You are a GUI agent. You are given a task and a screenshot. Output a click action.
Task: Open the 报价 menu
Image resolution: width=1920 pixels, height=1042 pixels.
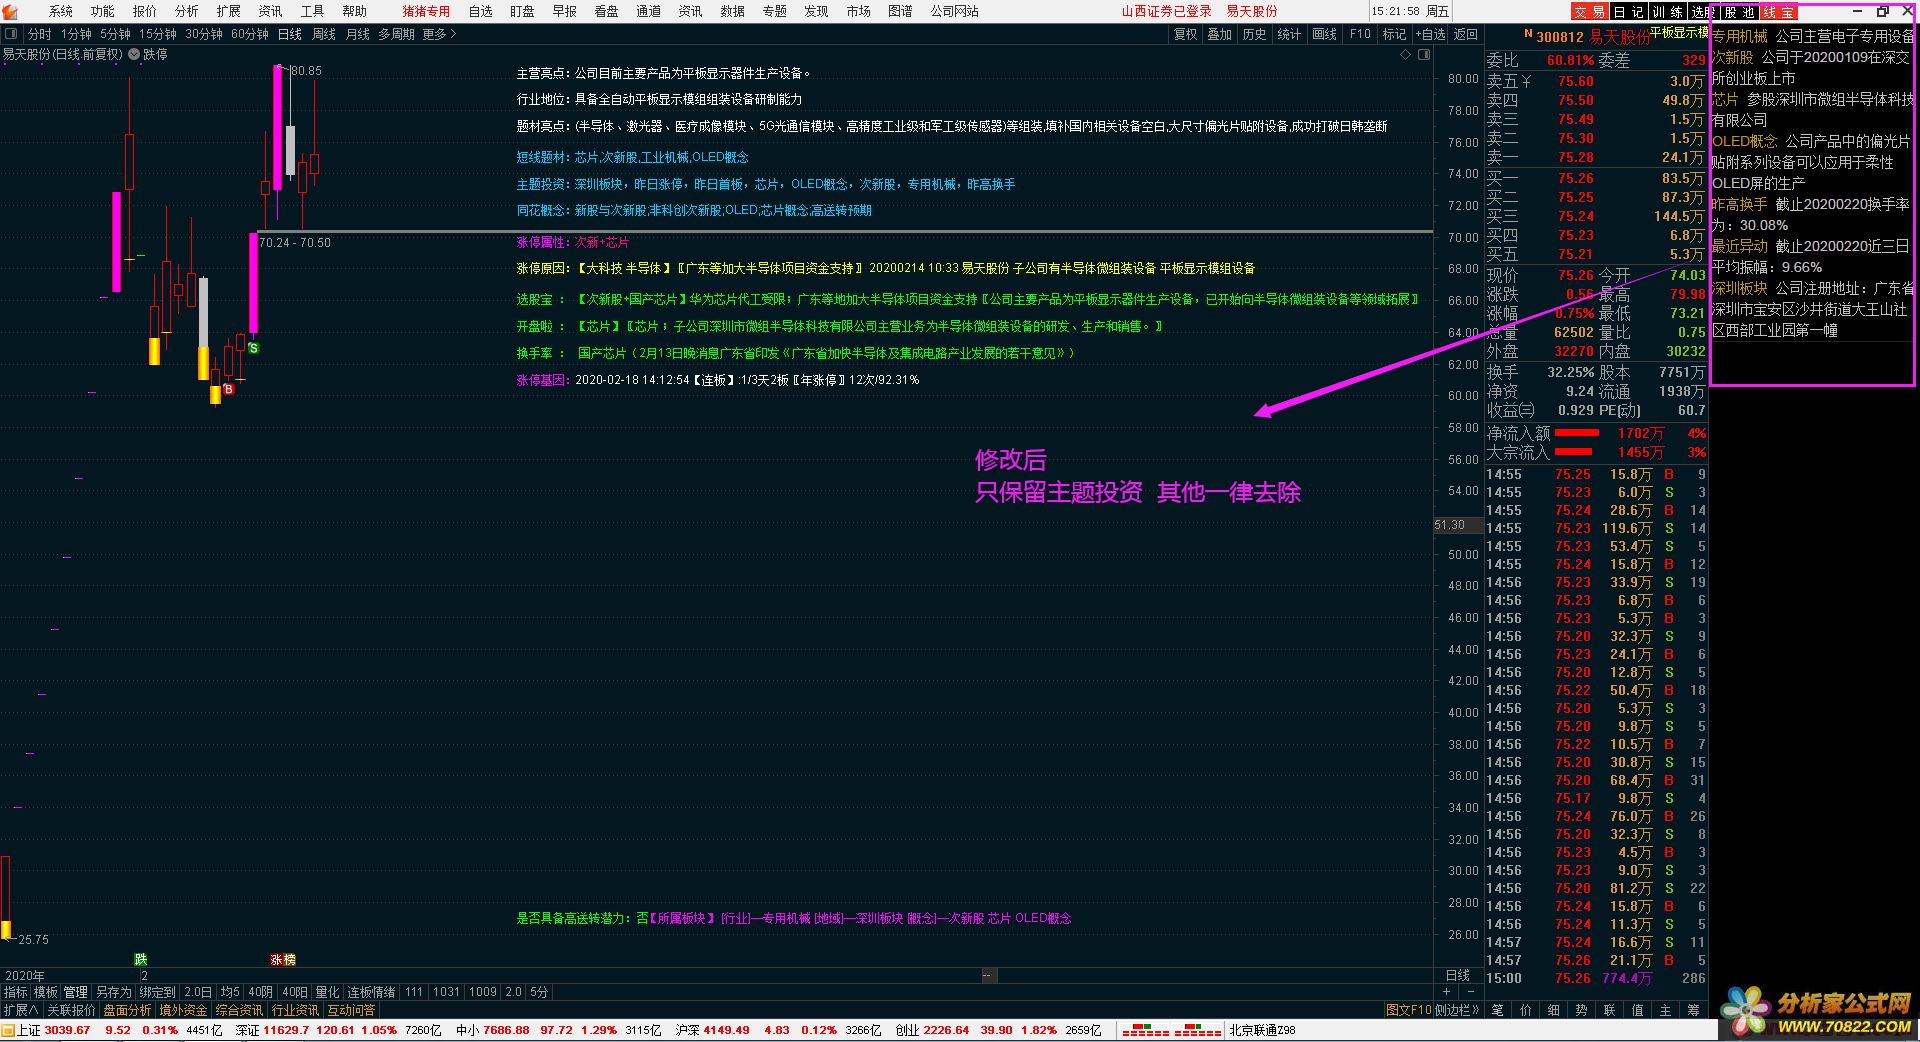click(145, 11)
